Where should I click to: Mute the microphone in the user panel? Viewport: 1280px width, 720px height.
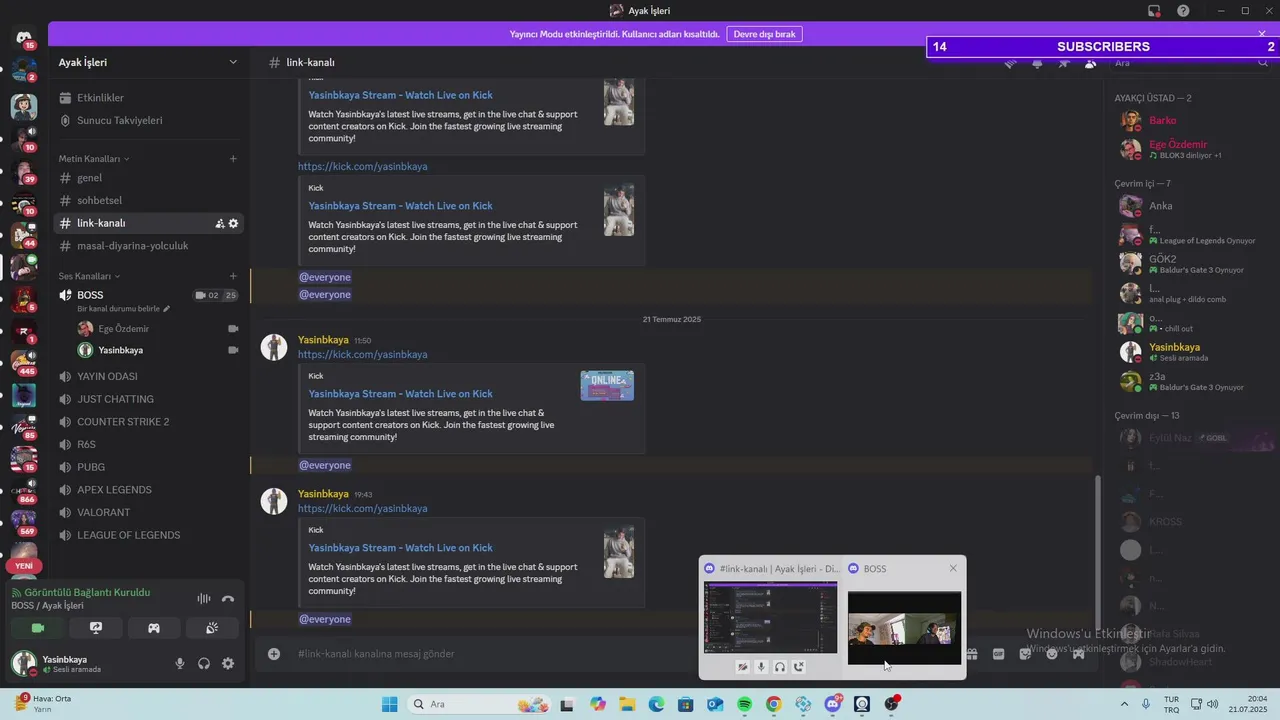tap(180, 663)
